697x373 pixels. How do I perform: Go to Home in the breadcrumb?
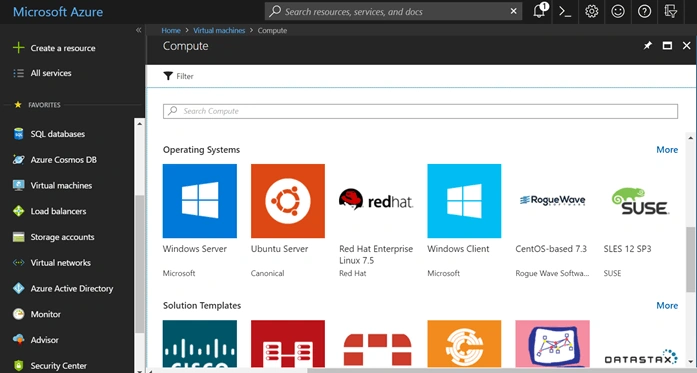coord(171,30)
